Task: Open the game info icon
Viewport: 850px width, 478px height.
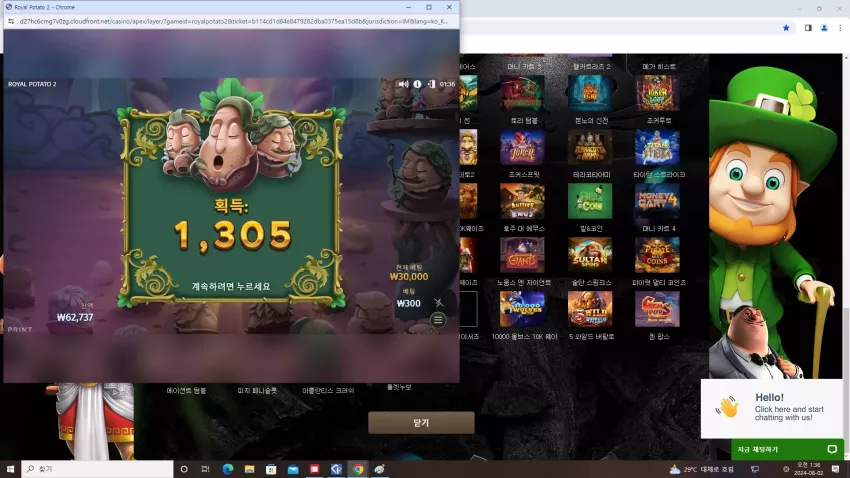Action: [x=417, y=84]
